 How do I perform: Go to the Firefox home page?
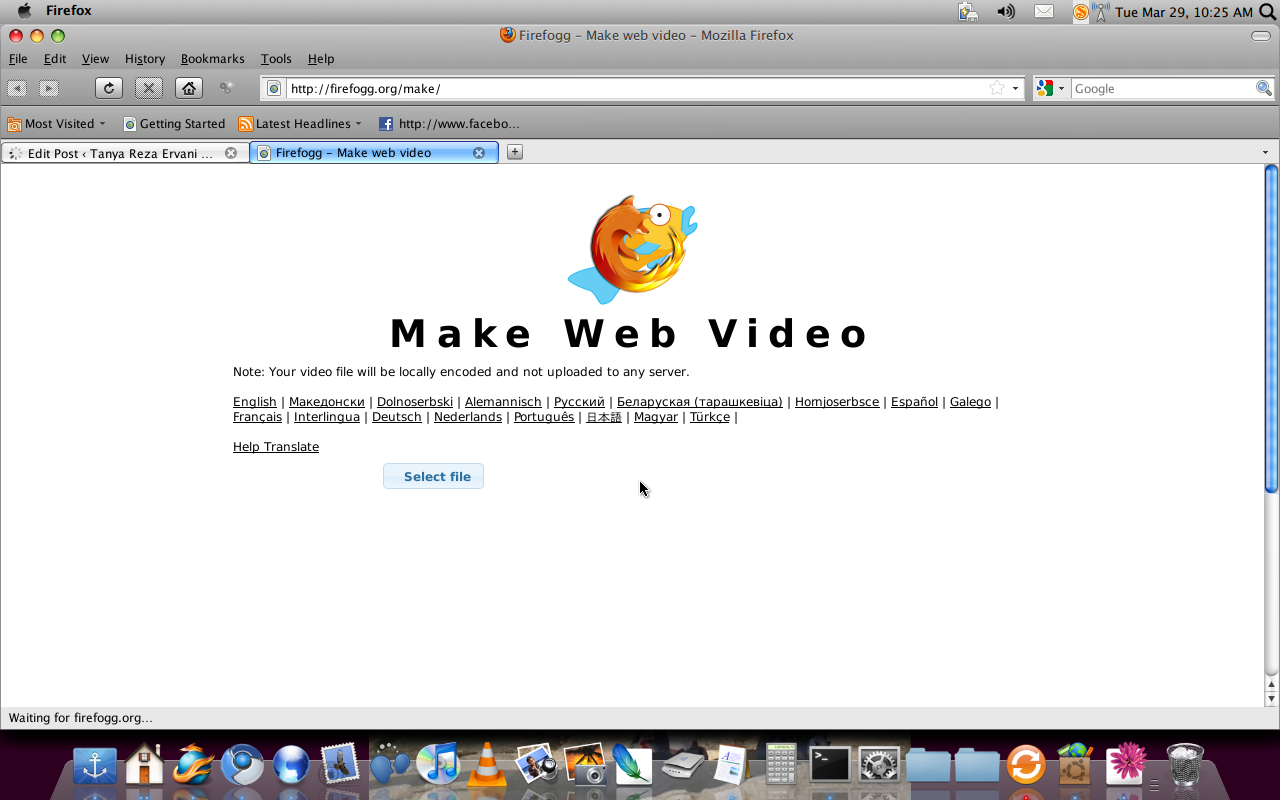point(189,88)
